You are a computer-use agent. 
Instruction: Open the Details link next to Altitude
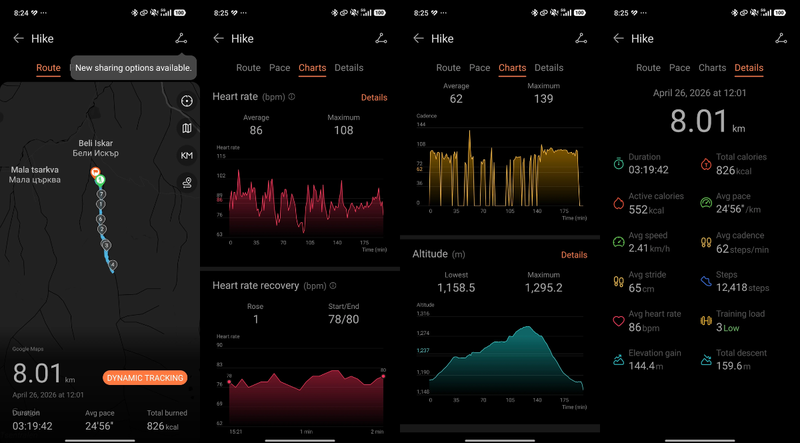[574, 255]
